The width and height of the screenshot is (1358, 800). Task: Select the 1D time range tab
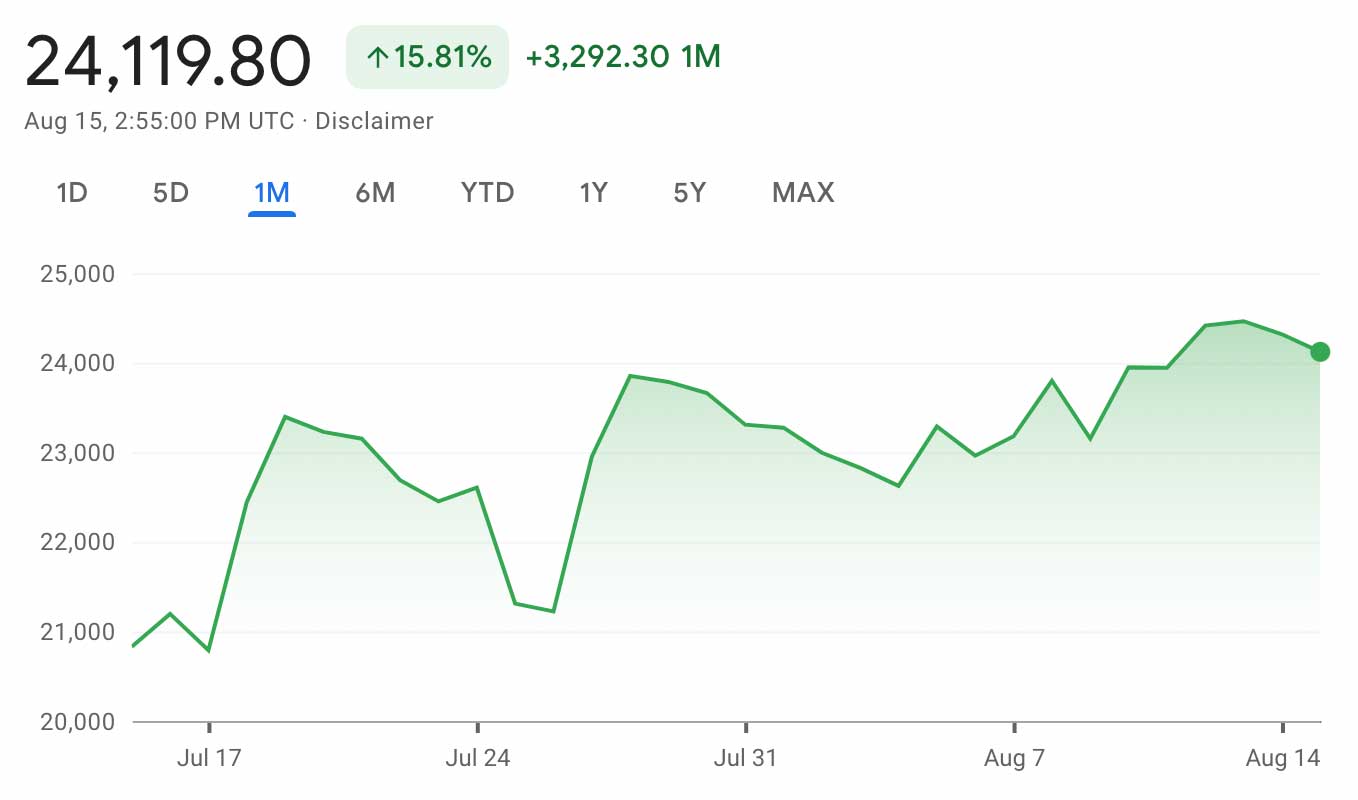[x=72, y=192]
